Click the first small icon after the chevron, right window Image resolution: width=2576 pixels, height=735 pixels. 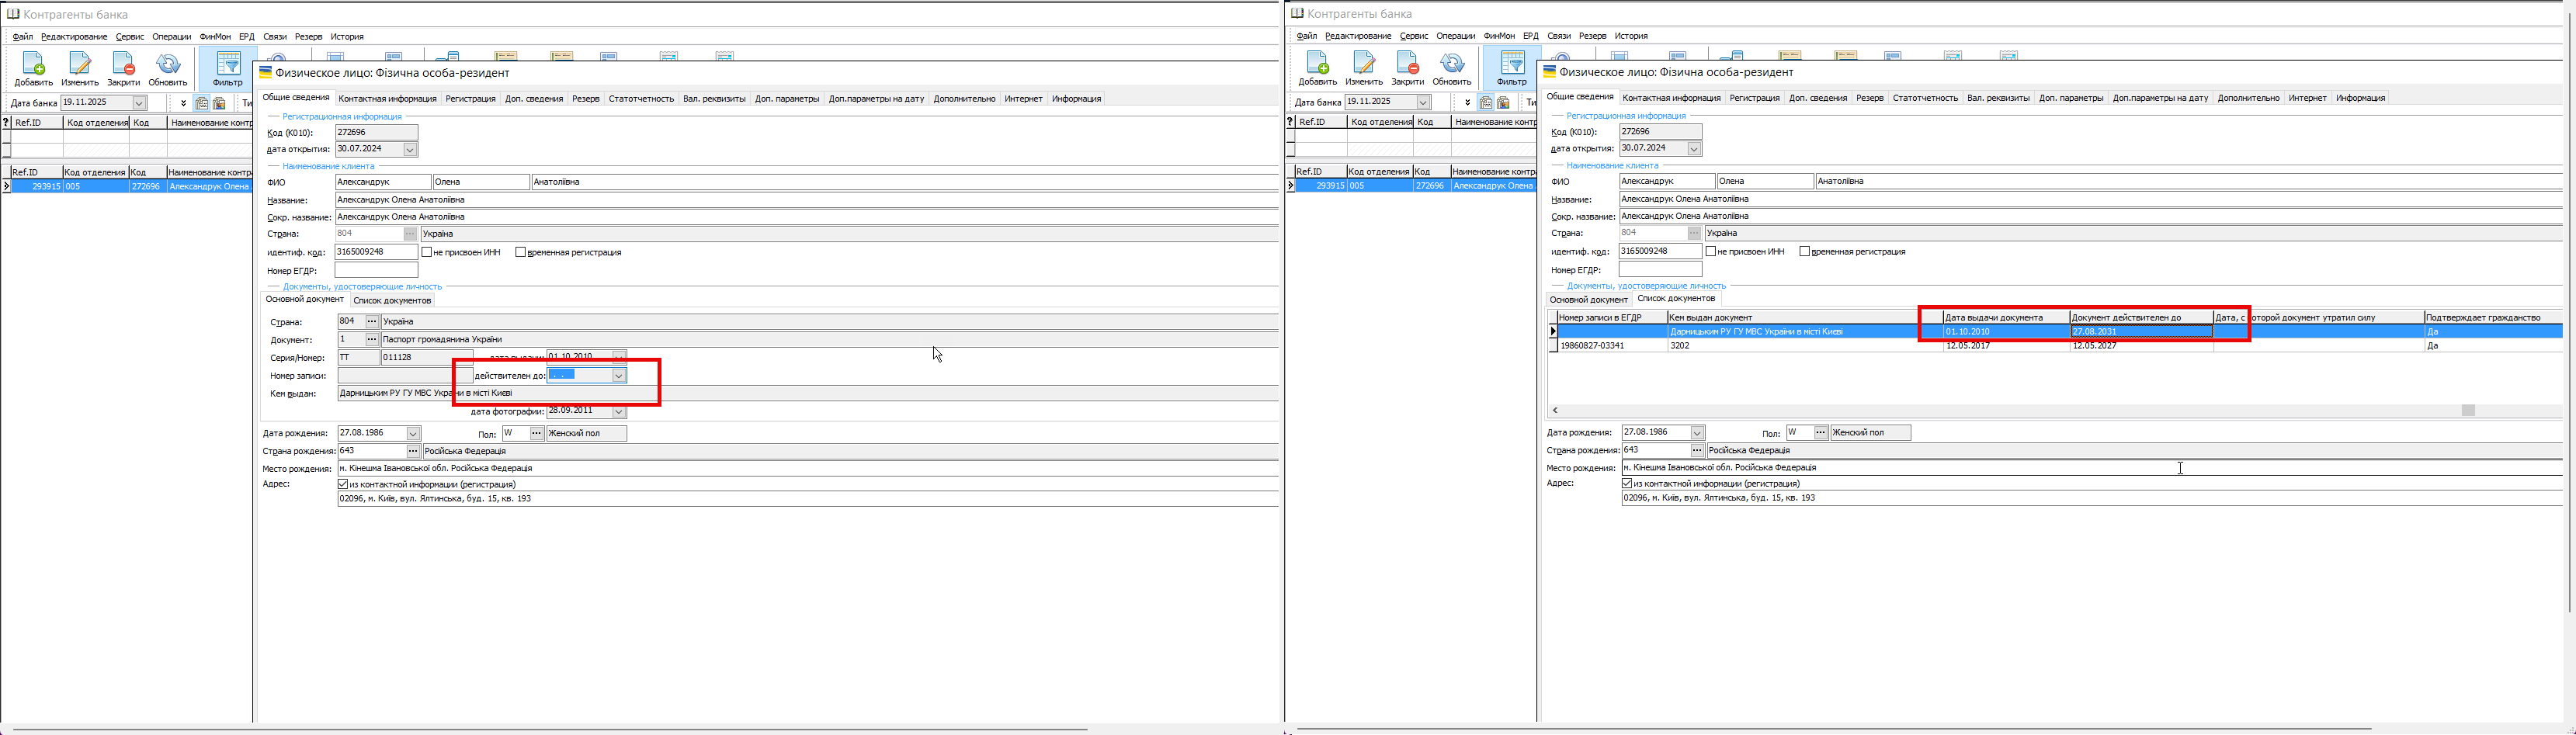[1486, 102]
